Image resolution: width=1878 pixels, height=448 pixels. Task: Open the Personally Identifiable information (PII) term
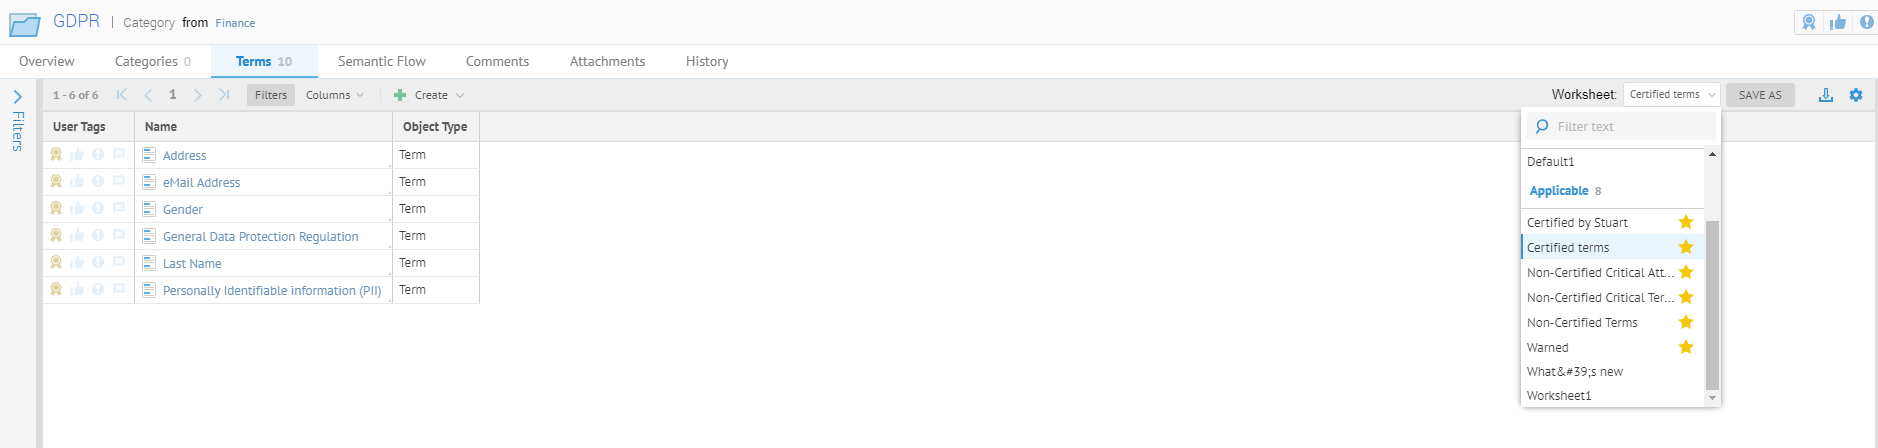[x=272, y=291]
